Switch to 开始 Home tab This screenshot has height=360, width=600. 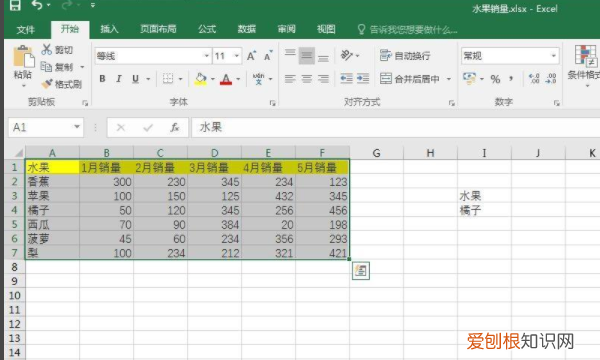pos(70,29)
